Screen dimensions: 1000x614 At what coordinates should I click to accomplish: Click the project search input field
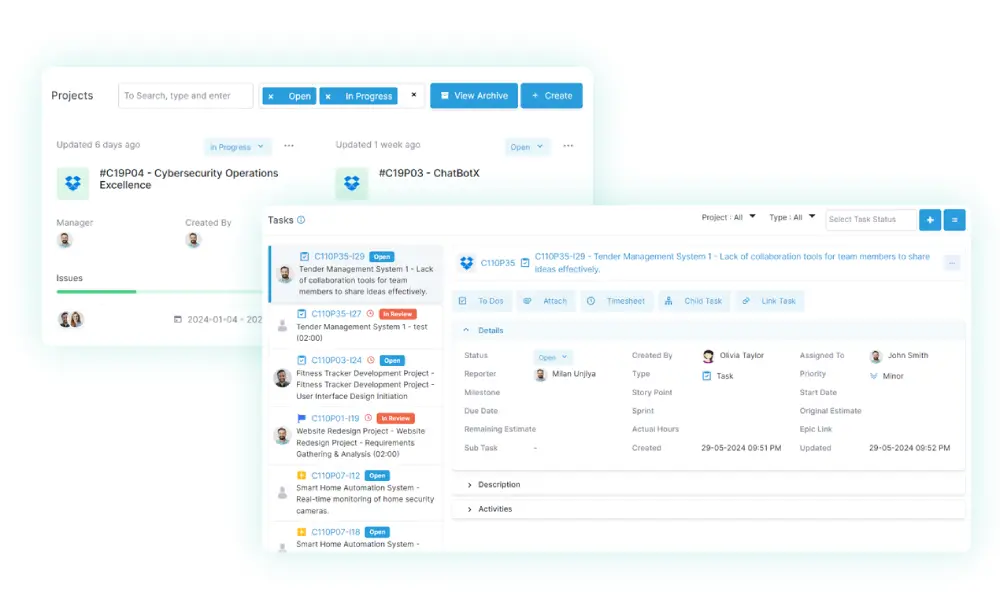click(x=185, y=96)
